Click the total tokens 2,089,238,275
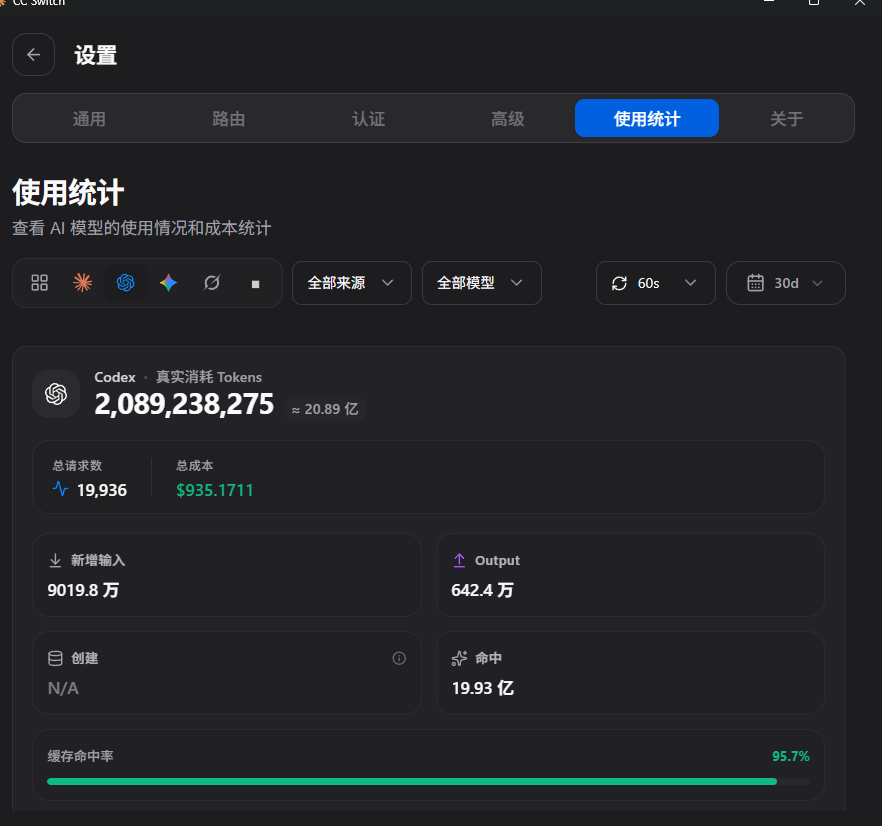Screen dimensions: 882x826 pyautogui.click(x=184, y=404)
